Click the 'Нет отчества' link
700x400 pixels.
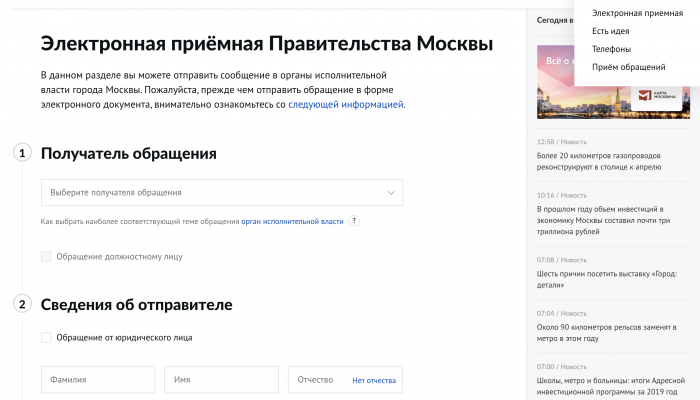point(374,380)
